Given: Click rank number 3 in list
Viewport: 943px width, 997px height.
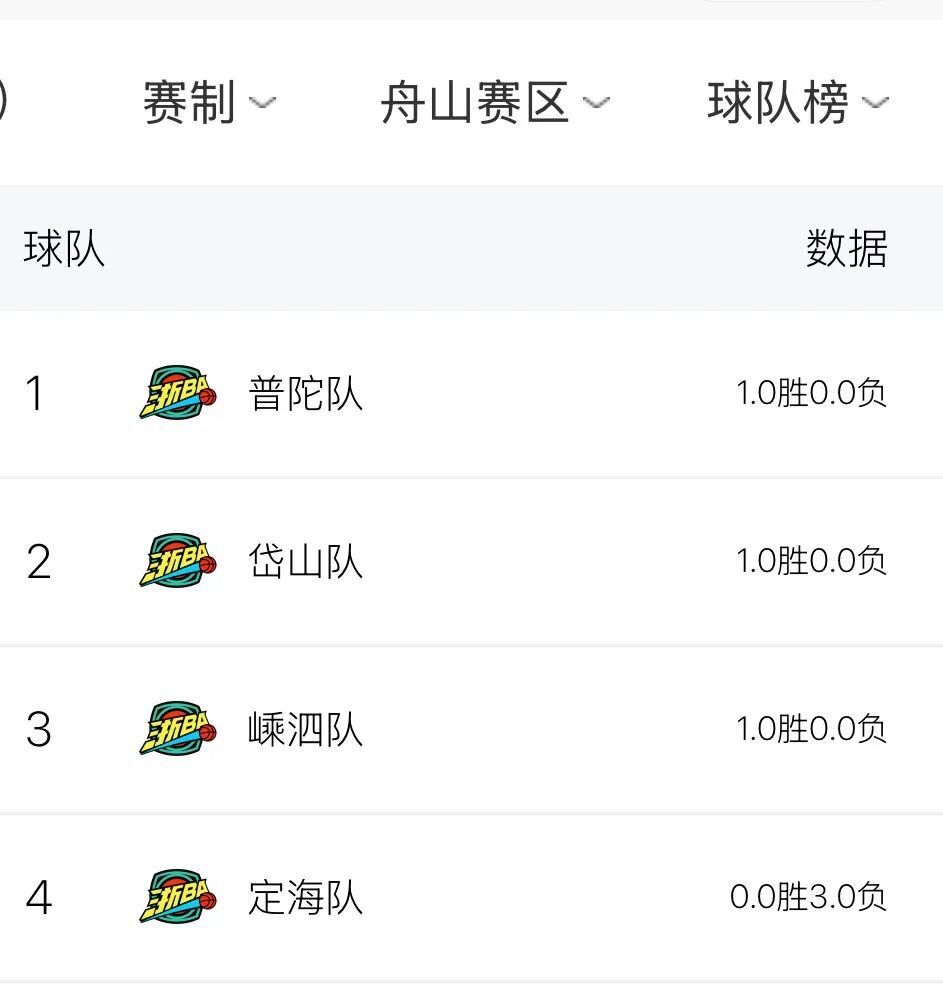Looking at the screenshot, I should [39, 729].
